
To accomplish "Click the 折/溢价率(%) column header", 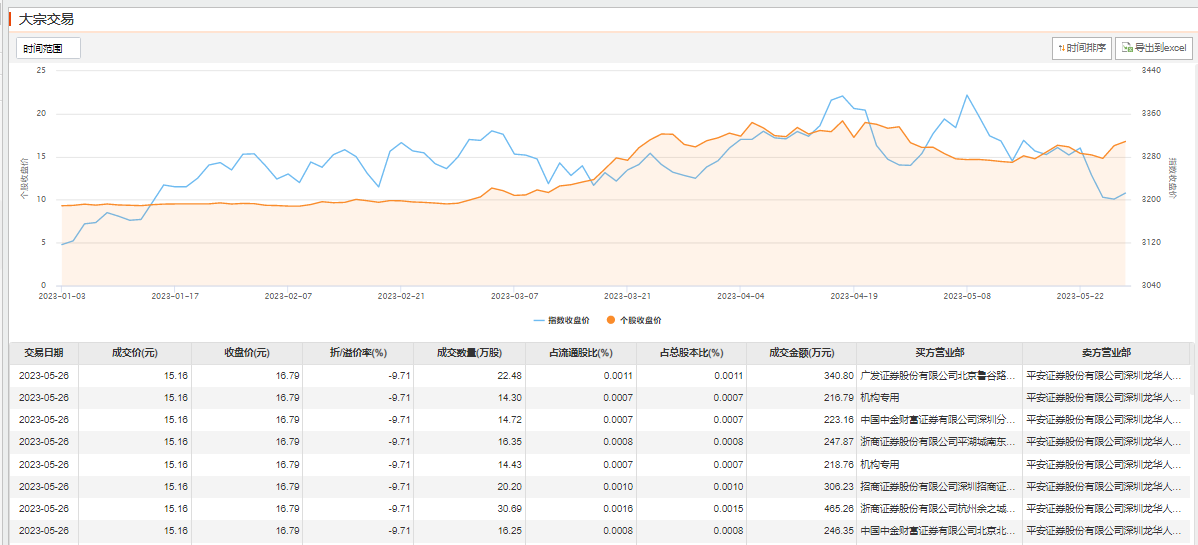I will [x=358, y=353].
